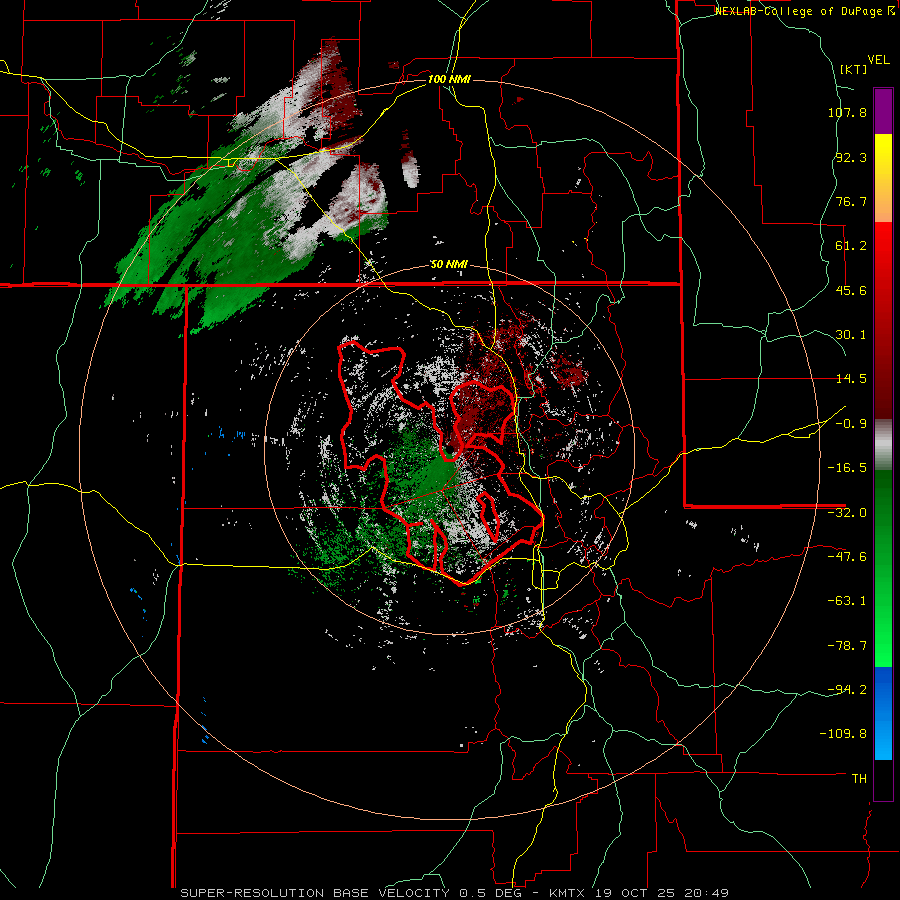Screen dimensions: 900x900
Task: Click the -16.5 legend value
Action: [x=847, y=468]
